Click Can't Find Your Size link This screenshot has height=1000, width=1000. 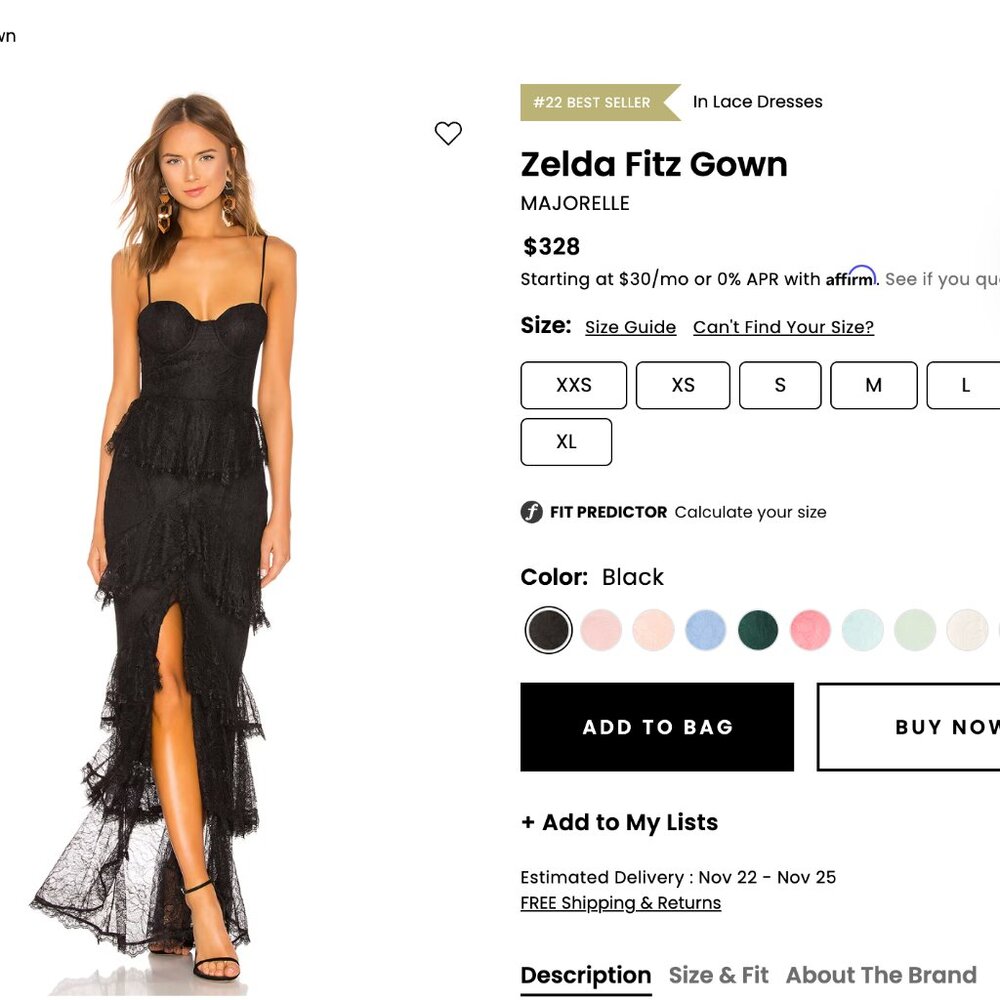(x=783, y=327)
